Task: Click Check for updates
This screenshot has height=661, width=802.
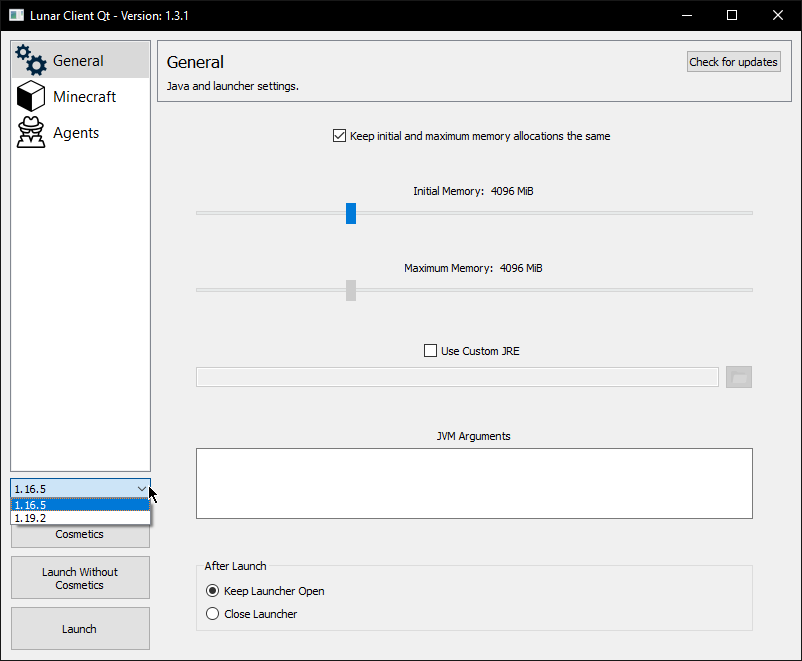Action: 733,61
